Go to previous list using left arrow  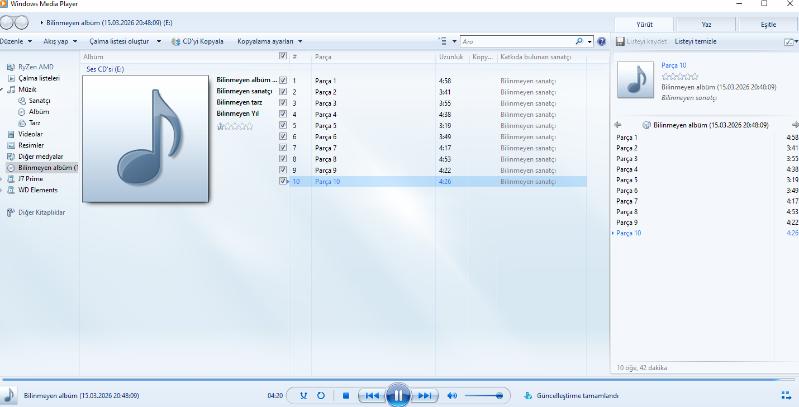618,125
